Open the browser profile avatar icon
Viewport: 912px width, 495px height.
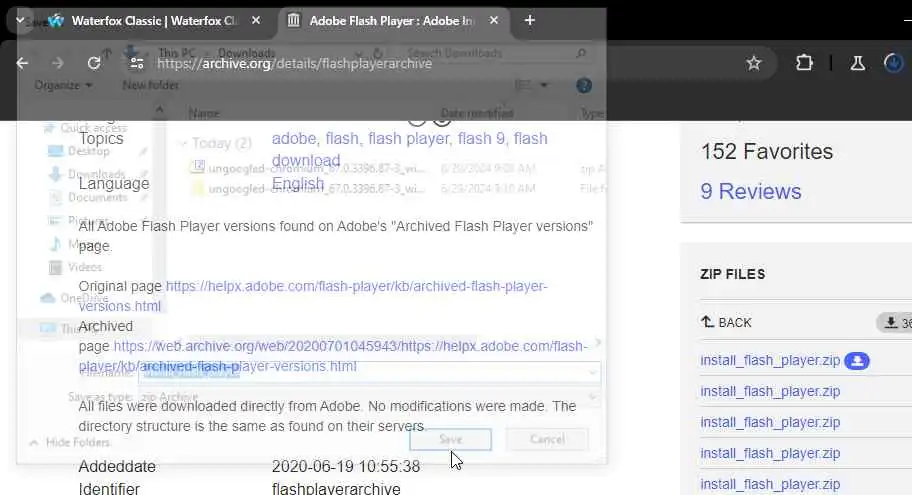pyautogui.click(x=893, y=62)
